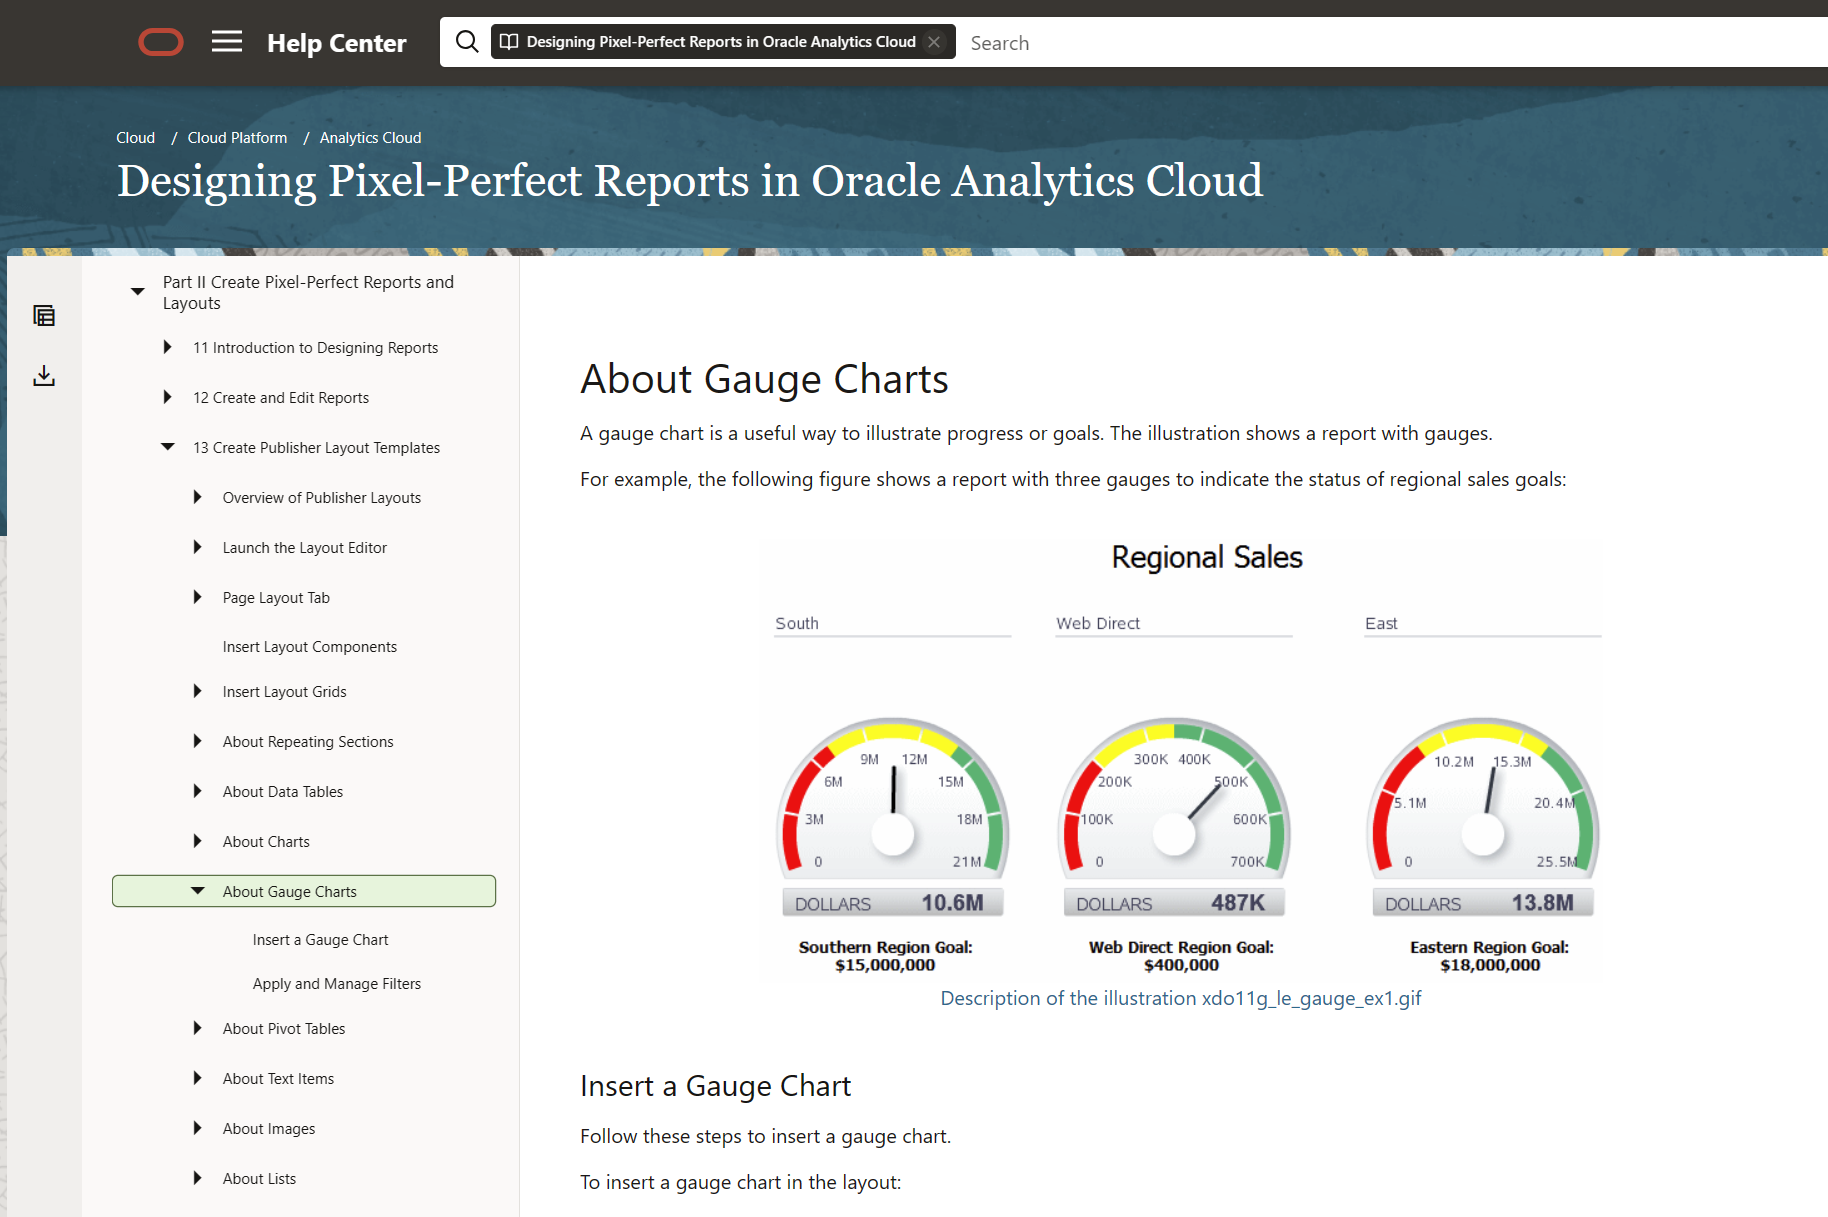1828x1217 pixels.
Task: Select the highlighted About Gauge Charts item
Action: [304, 891]
